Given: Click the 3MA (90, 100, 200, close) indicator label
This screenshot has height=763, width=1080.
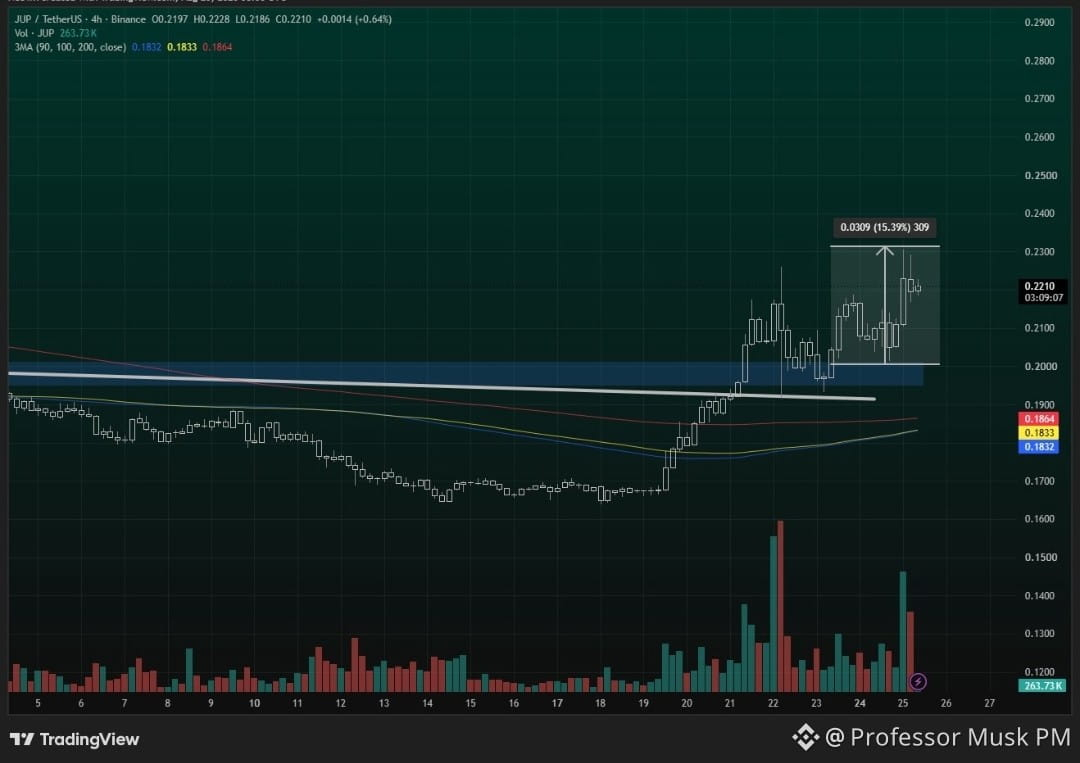Looking at the screenshot, I should [70, 47].
